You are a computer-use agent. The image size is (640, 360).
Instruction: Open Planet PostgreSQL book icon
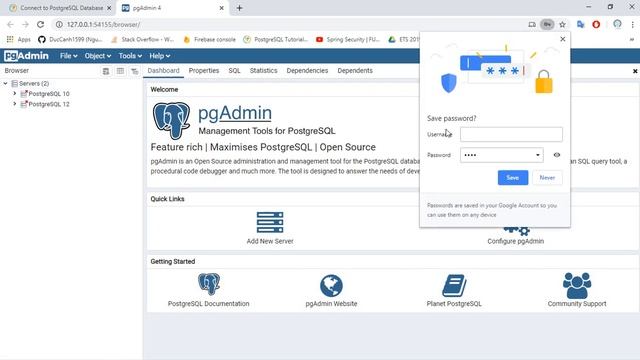[454, 285]
